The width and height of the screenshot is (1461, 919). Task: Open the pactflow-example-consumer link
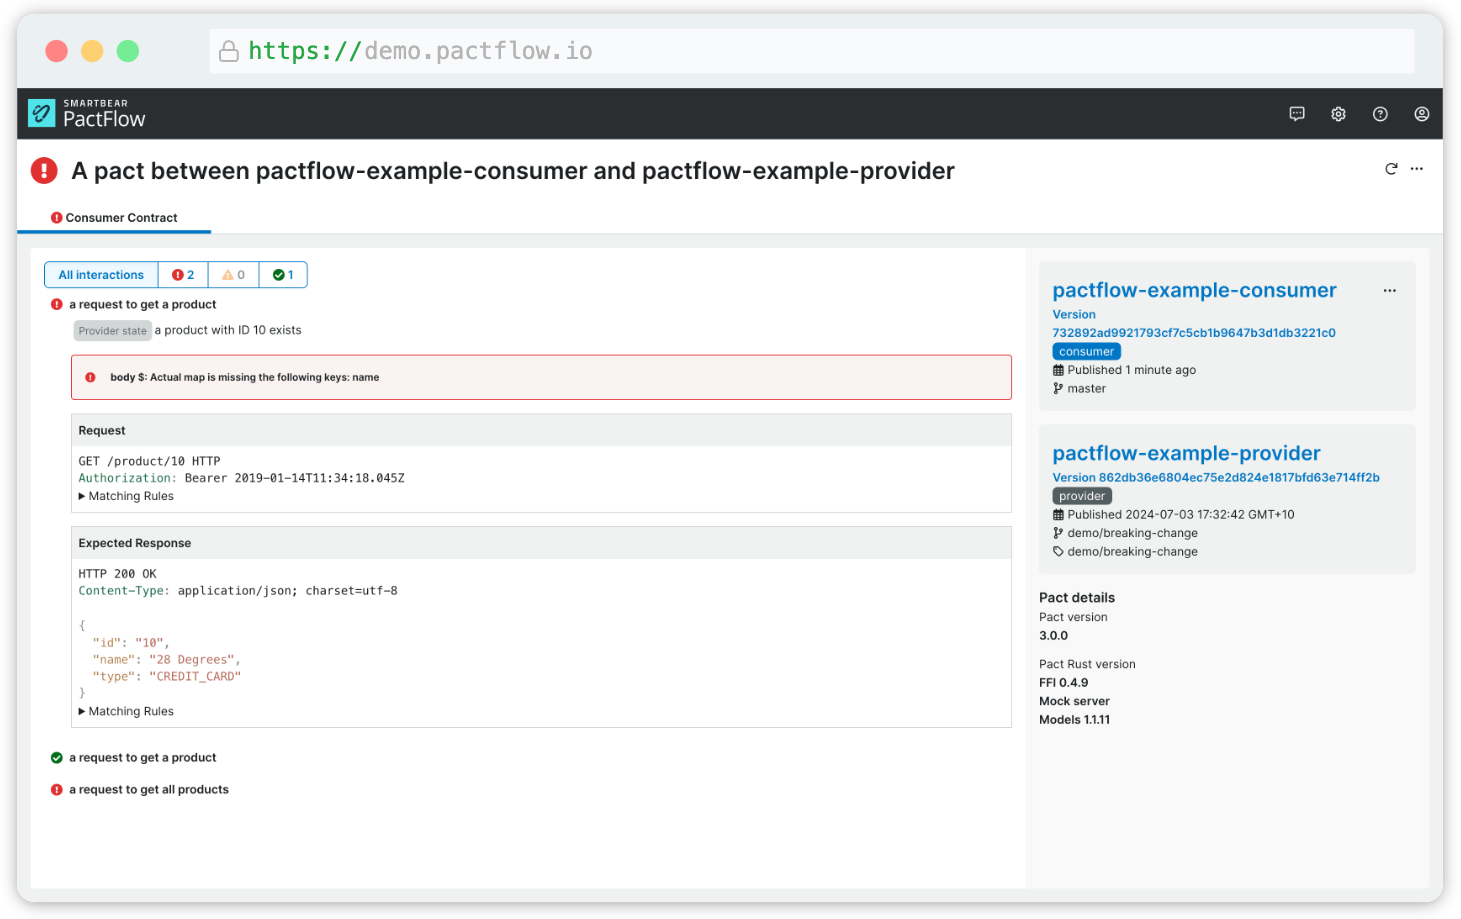click(1194, 290)
